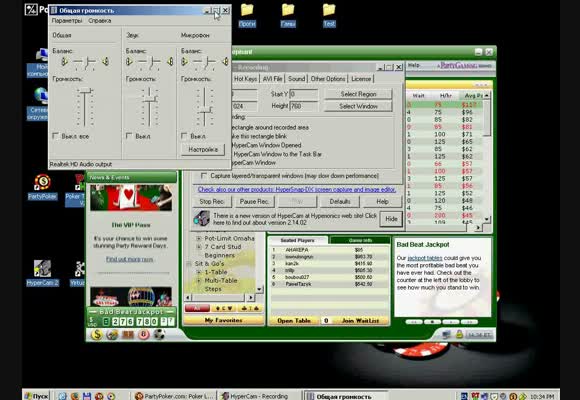Screen dimensions: 580x400
Task: Click the Select Window button
Action: click(x=358, y=106)
